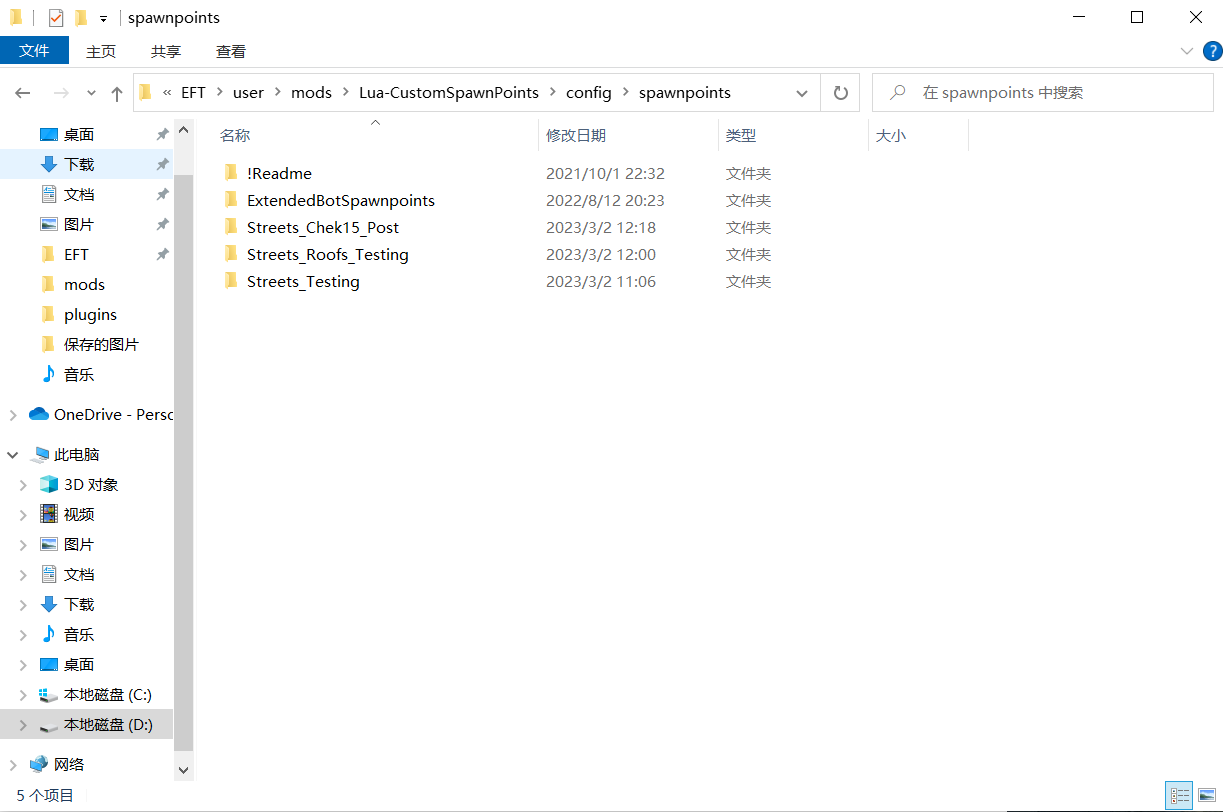Open the 文件 menu
Viewport: 1223px width, 812px height.
(34, 50)
